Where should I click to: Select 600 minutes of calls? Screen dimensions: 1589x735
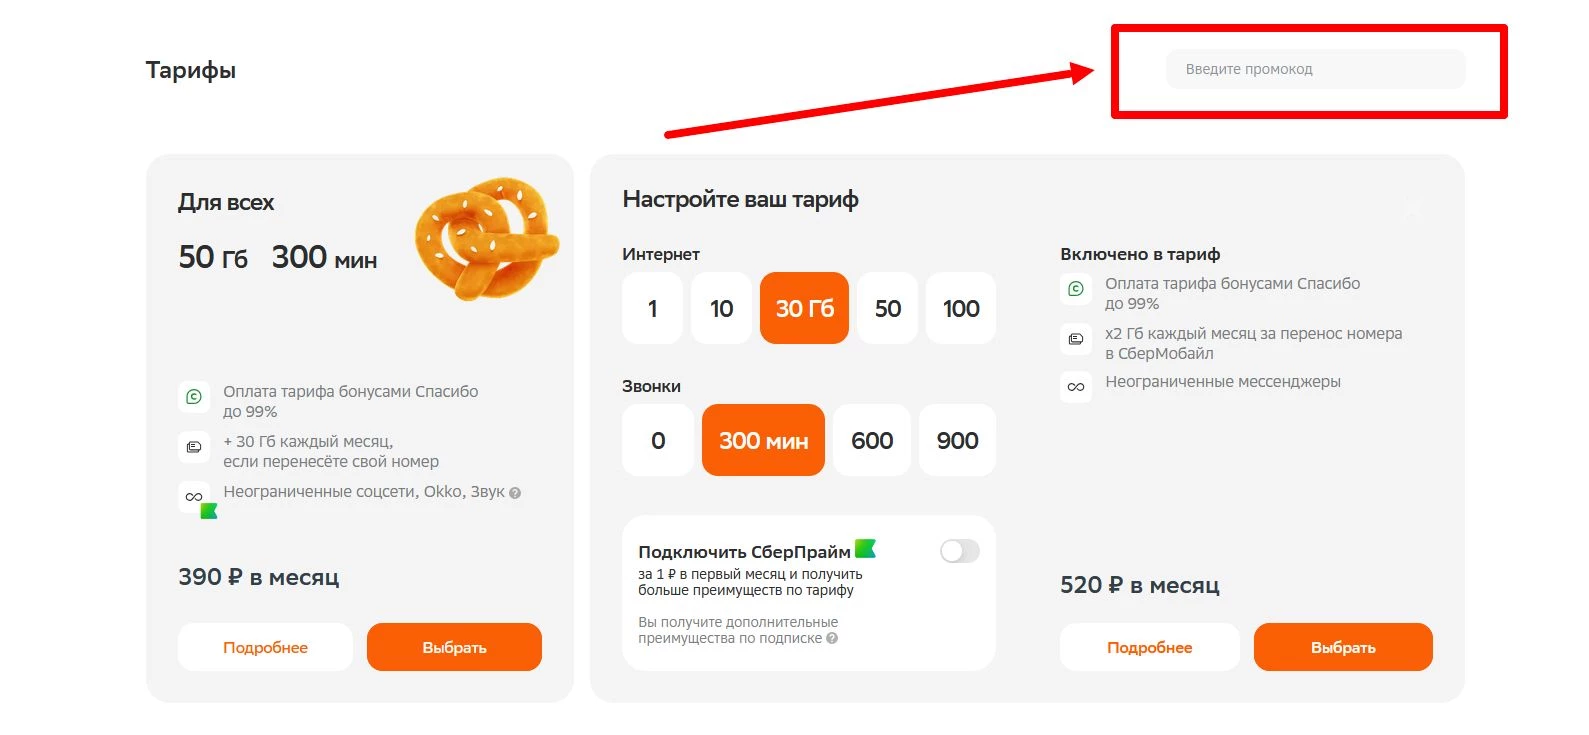pos(870,440)
